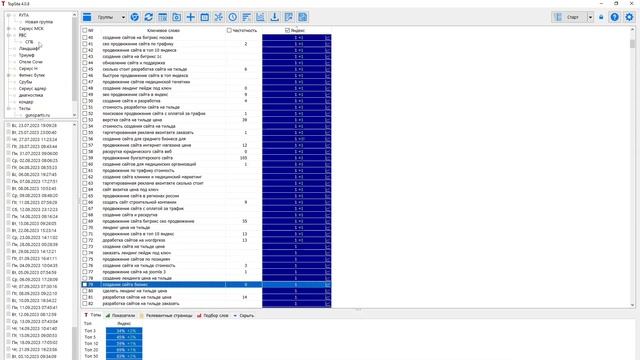Click the blue Яндекс cell for row 57
Image resolution: width=640 pixels, height=360 pixels.
click(297, 145)
